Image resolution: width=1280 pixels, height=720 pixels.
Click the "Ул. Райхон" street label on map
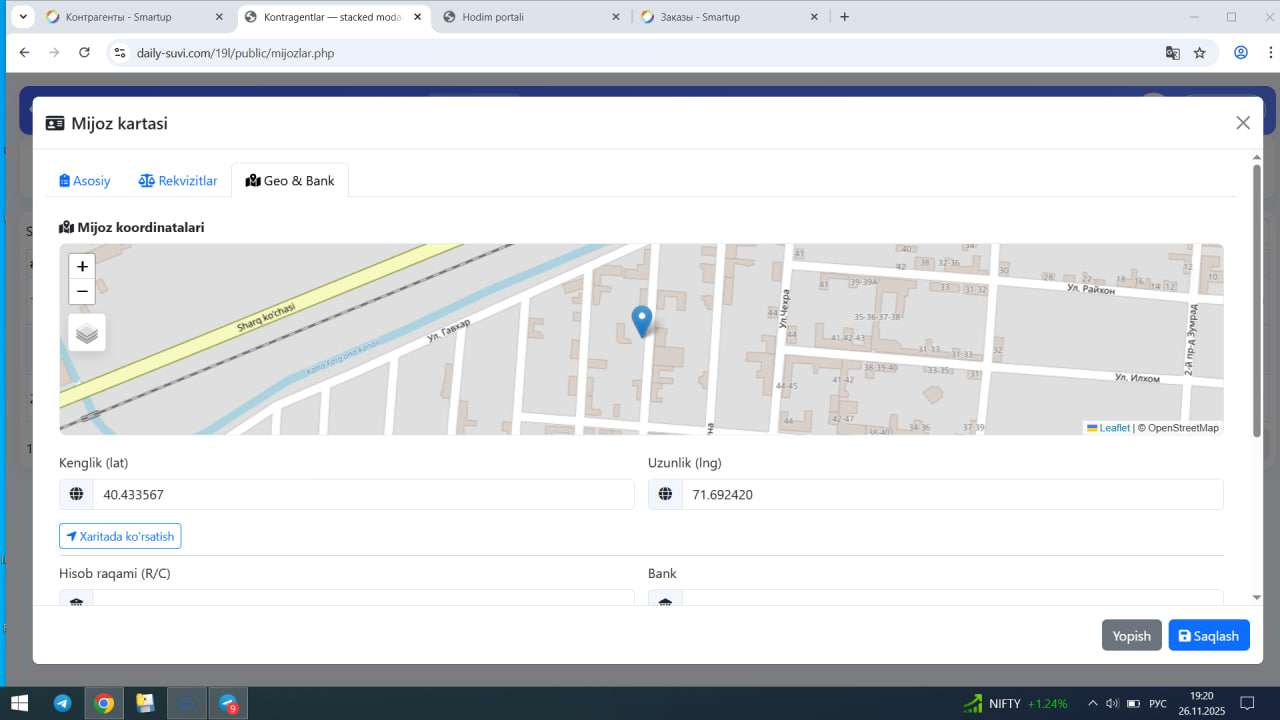coord(1089,288)
